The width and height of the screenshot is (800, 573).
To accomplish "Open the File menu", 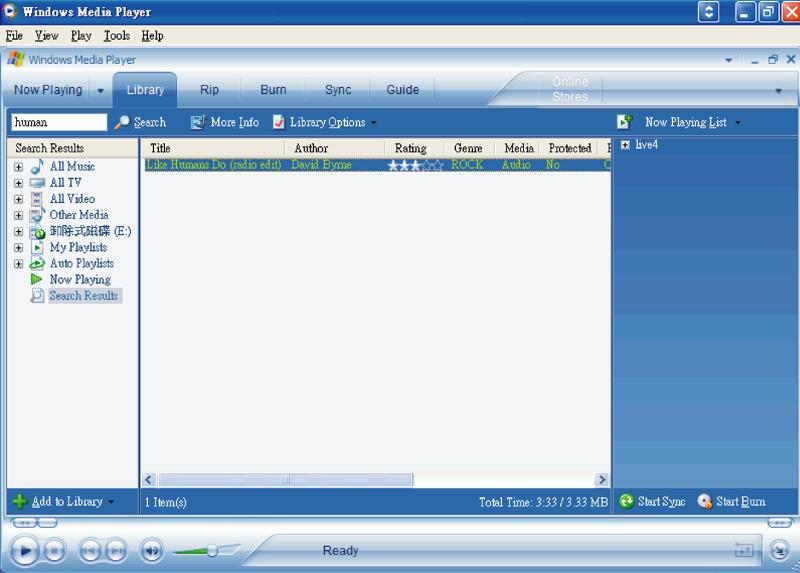I will click(x=14, y=36).
